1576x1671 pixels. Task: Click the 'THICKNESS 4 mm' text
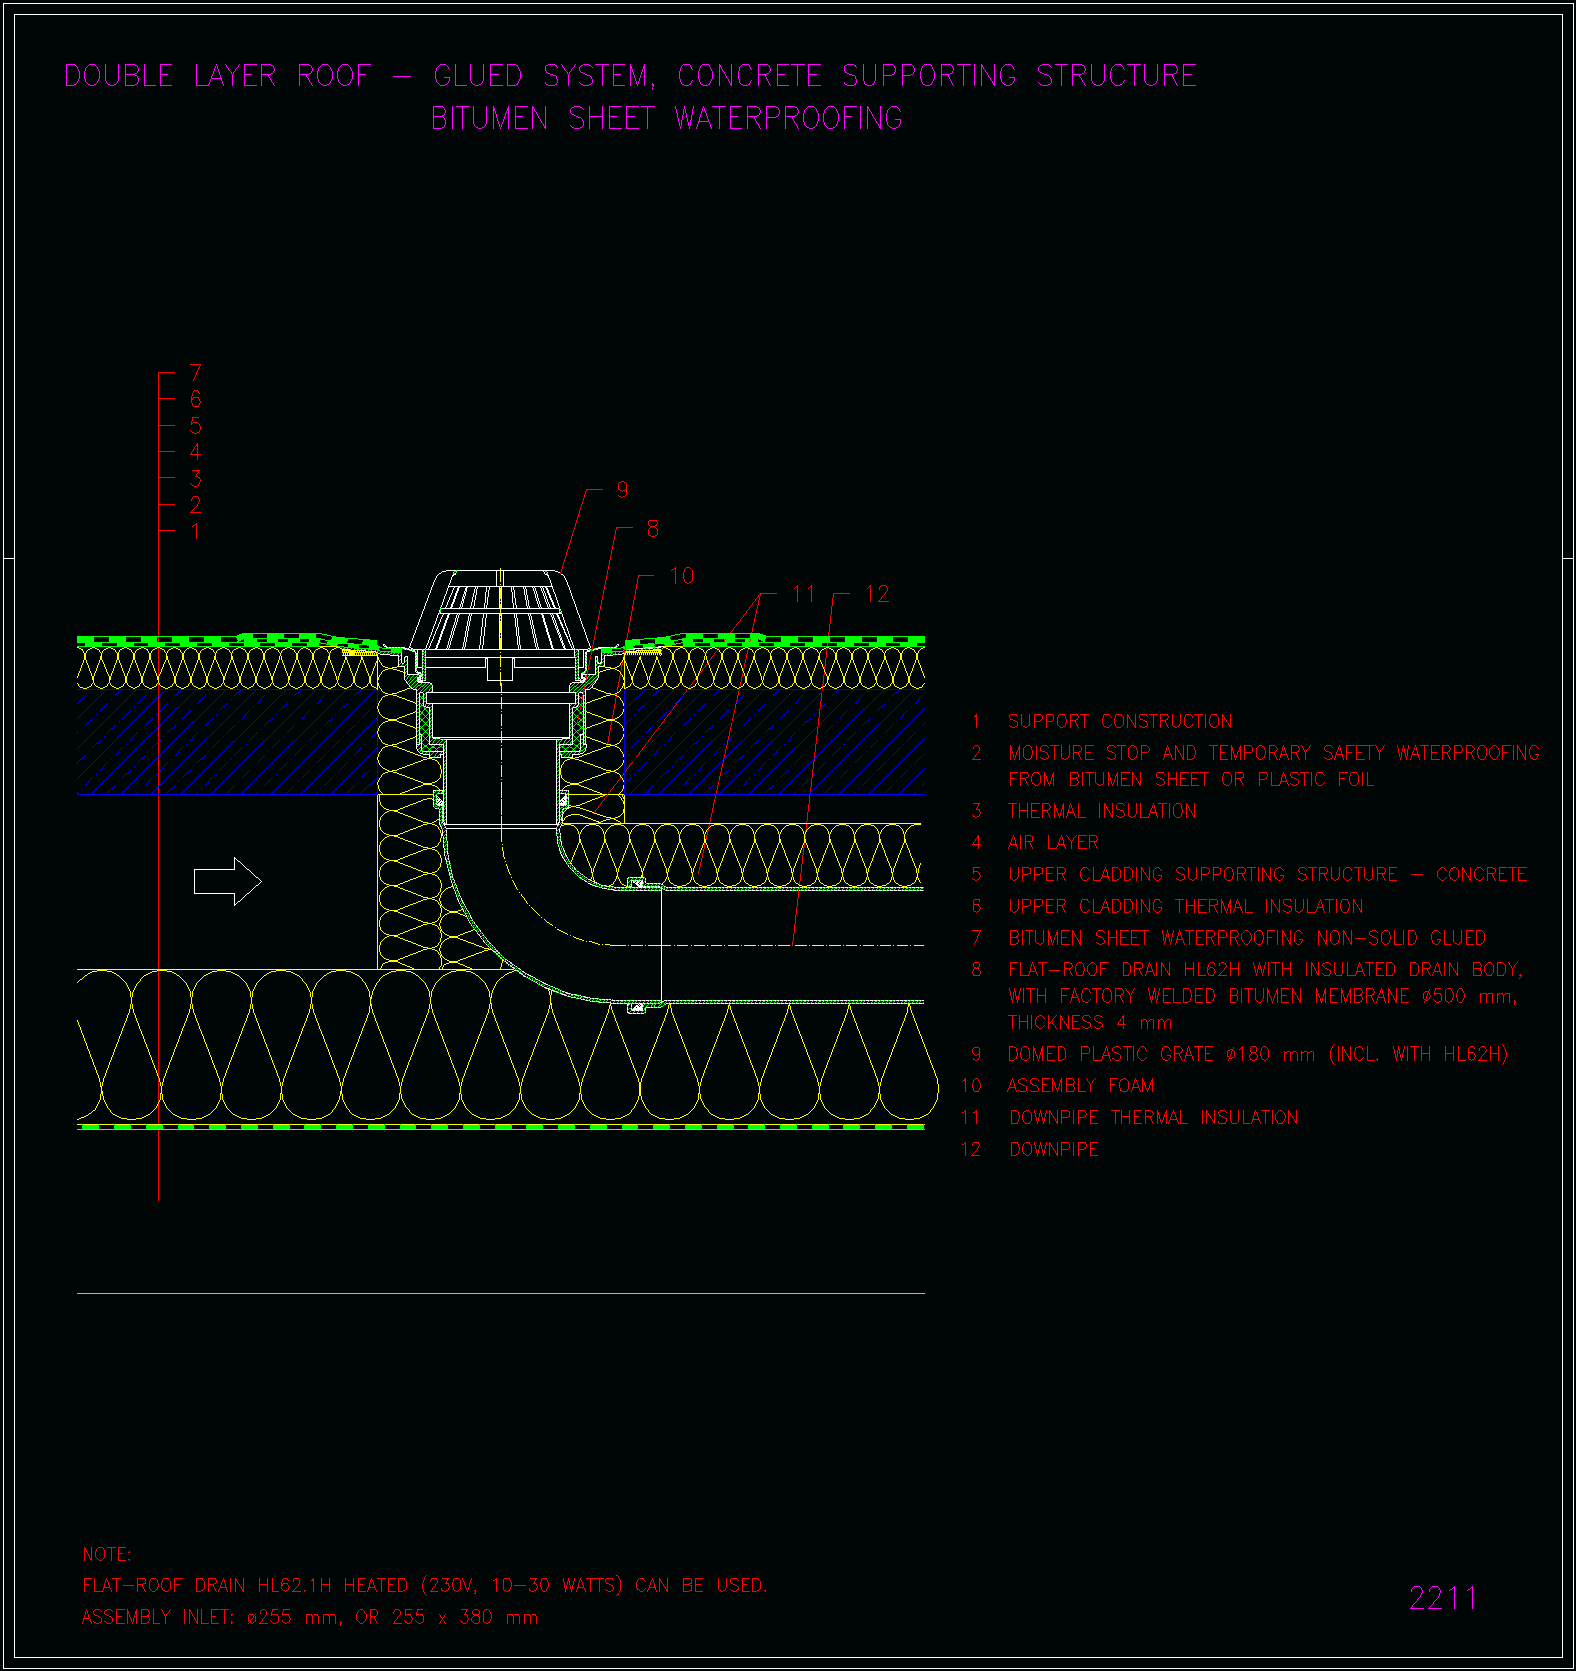point(1090,1023)
